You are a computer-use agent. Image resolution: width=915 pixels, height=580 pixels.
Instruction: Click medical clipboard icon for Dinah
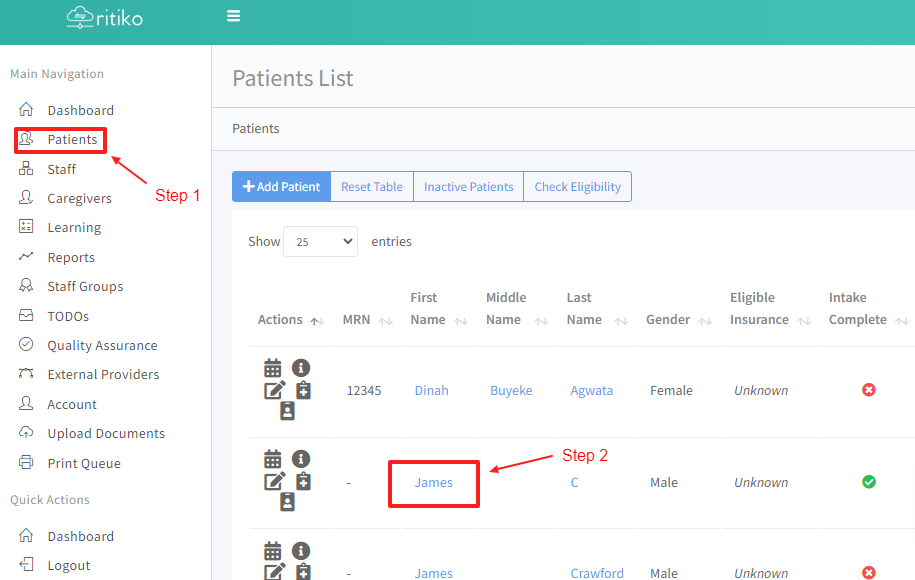pos(303,390)
